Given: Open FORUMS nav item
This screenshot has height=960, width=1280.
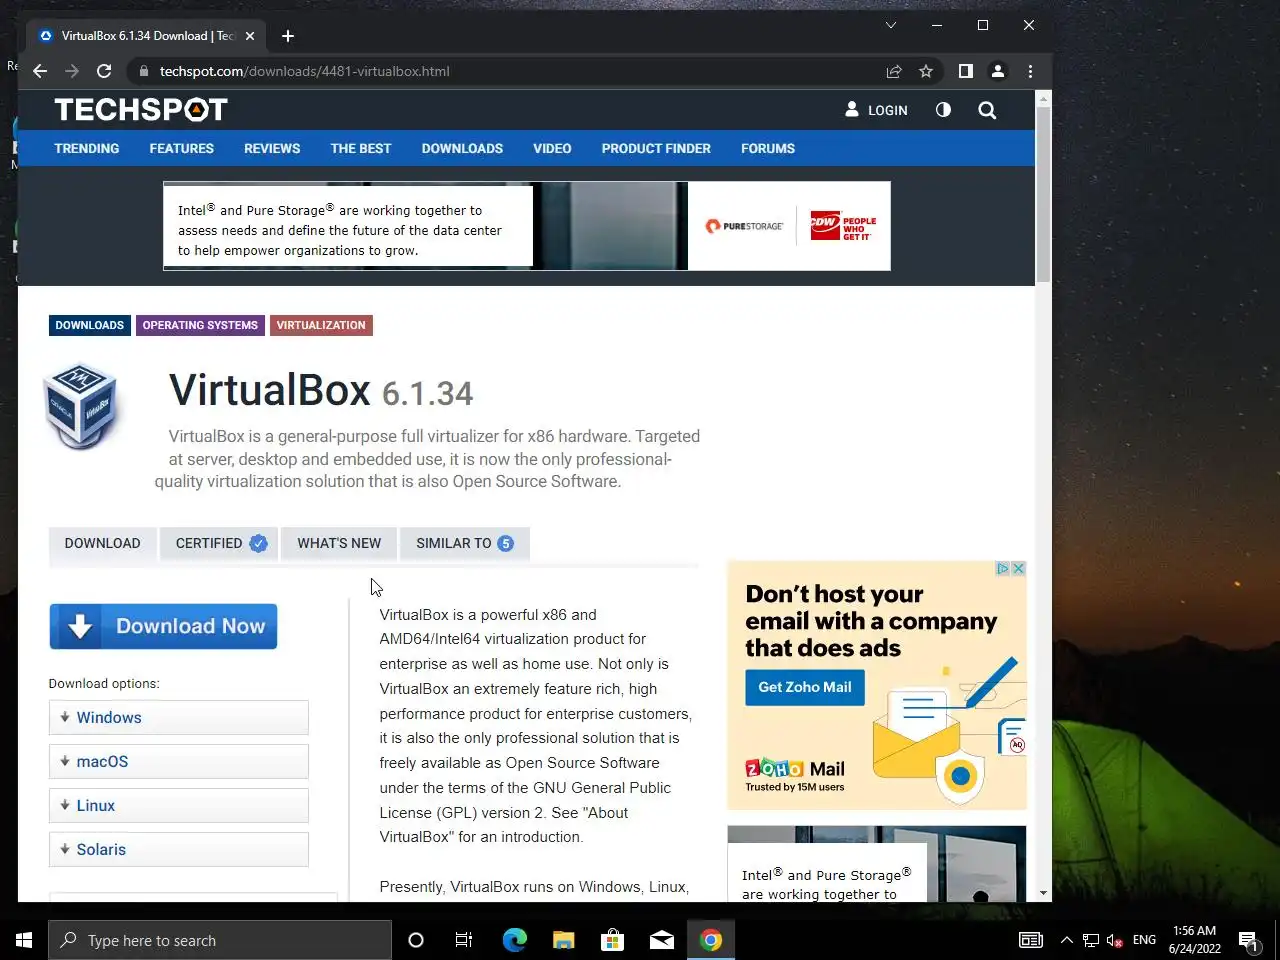Looking at the screenshot, I should point(768,148).
